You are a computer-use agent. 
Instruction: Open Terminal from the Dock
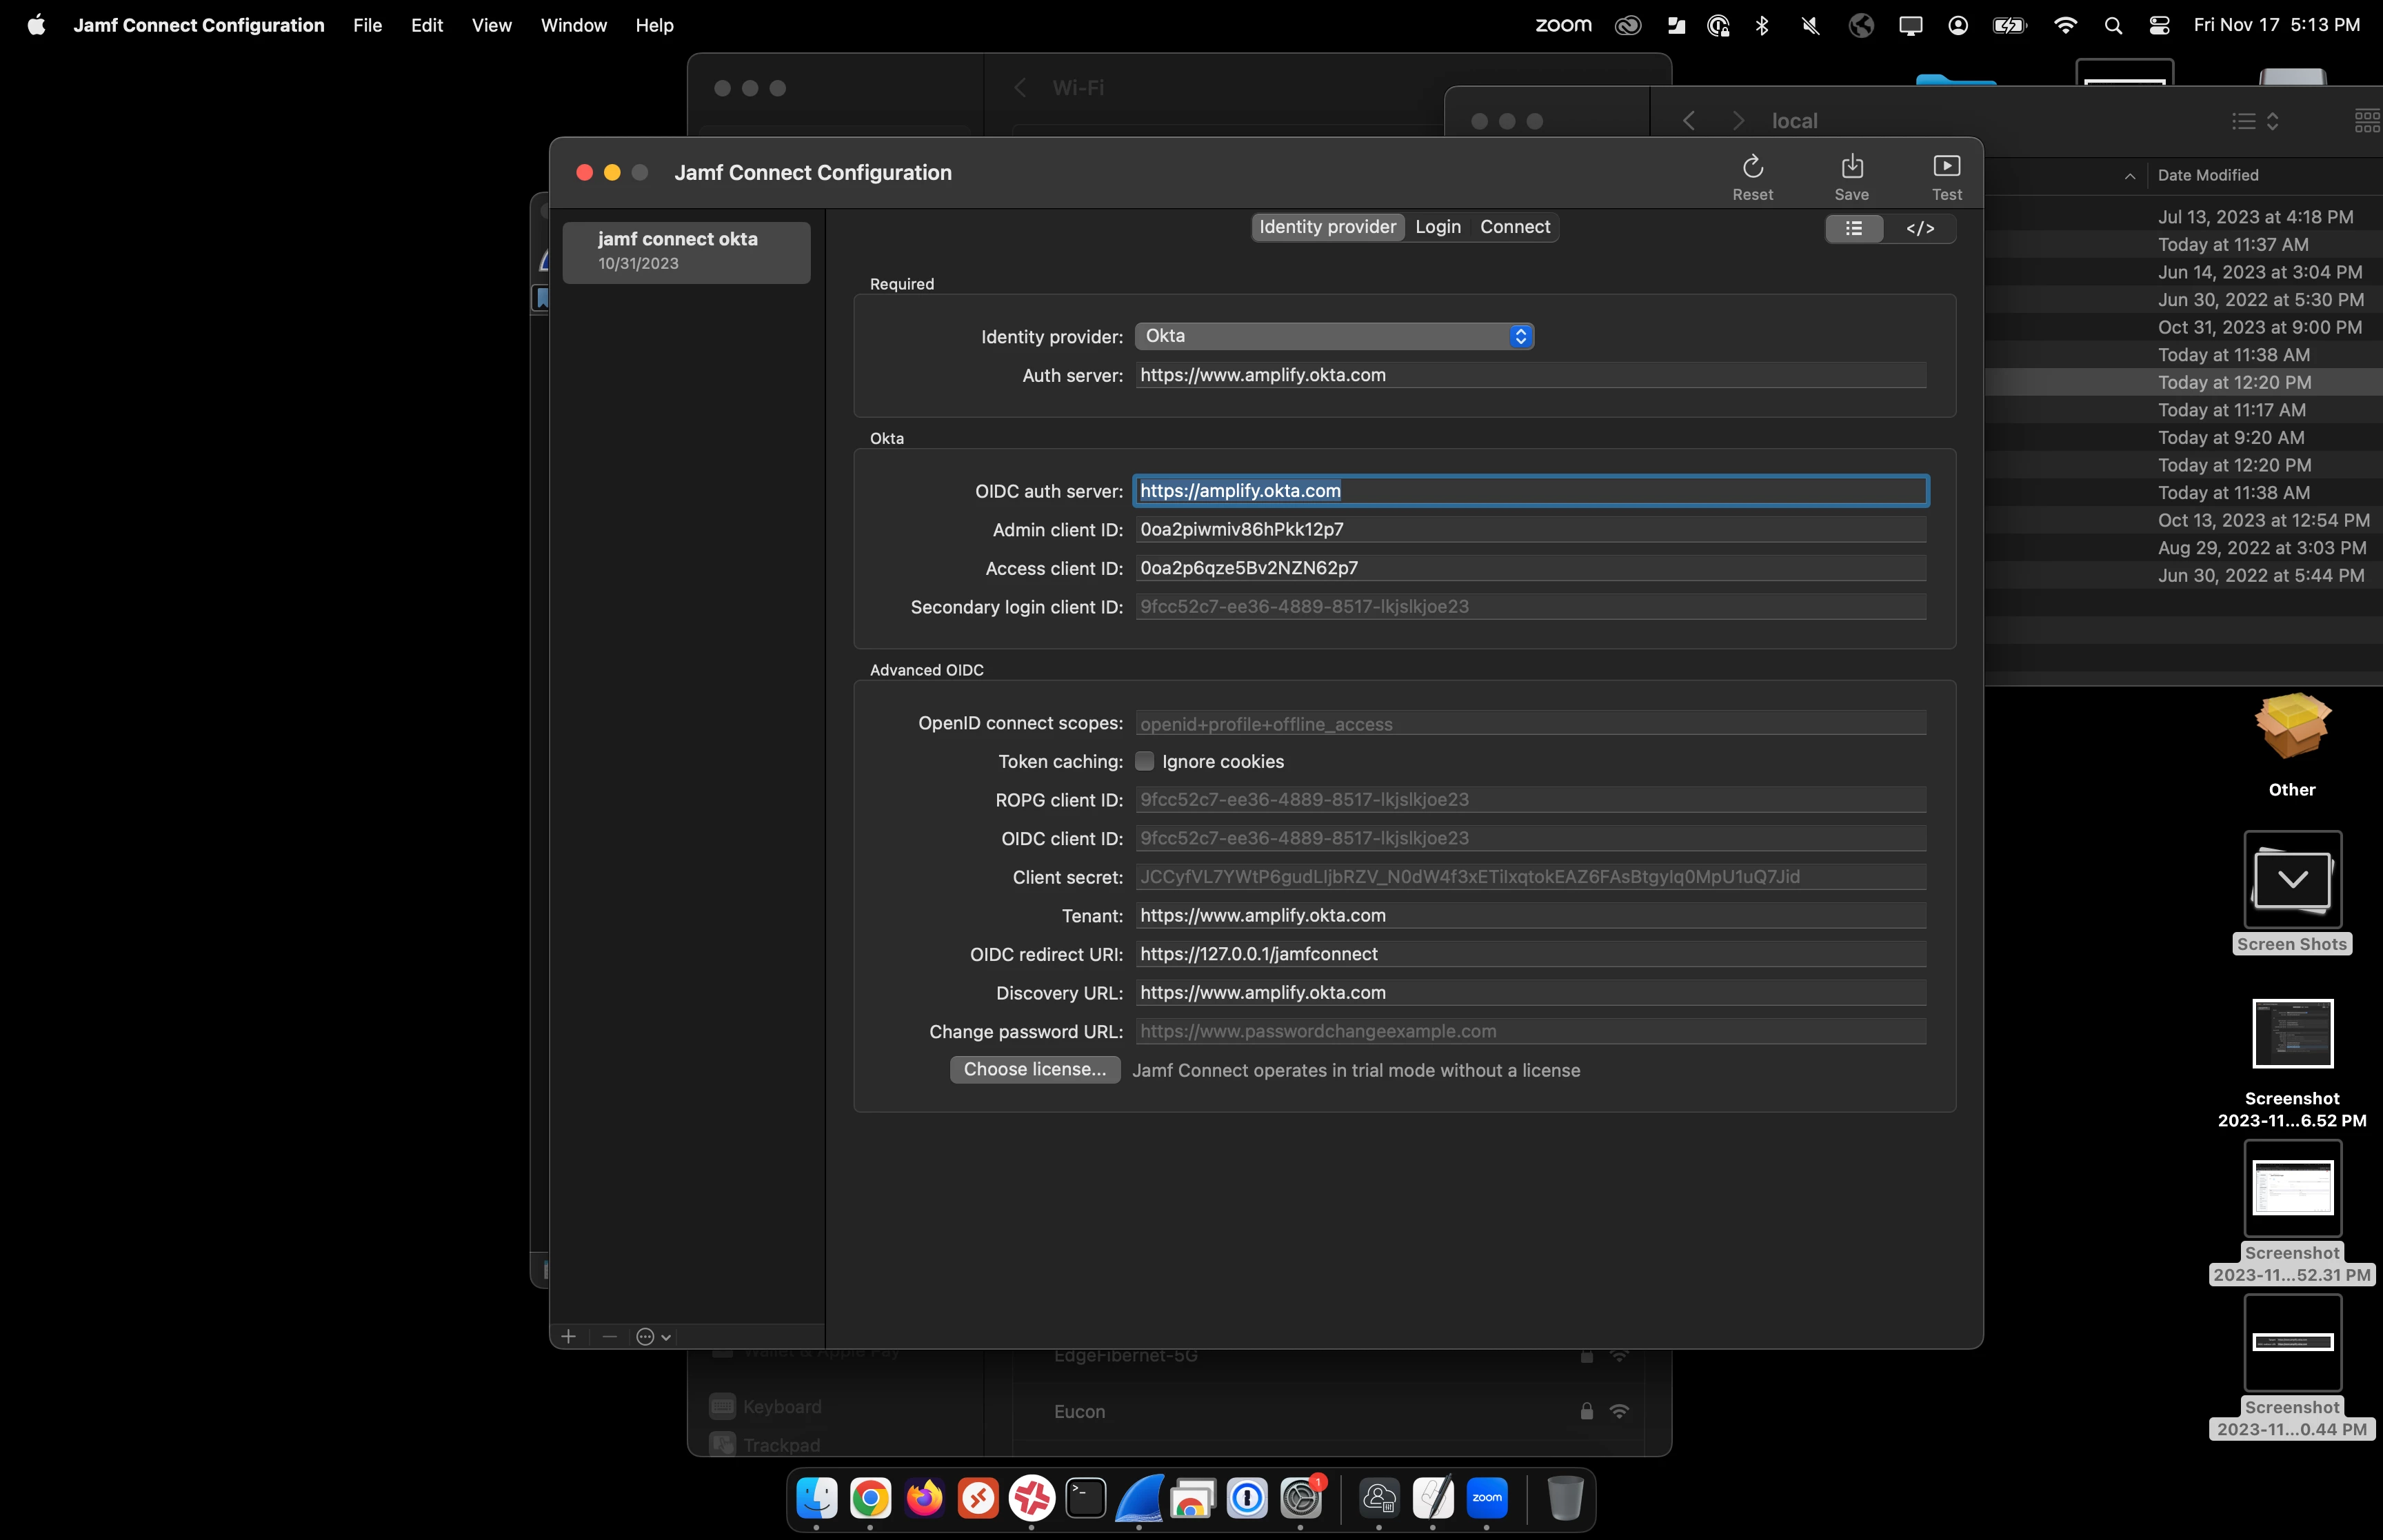(1085, 1497)
